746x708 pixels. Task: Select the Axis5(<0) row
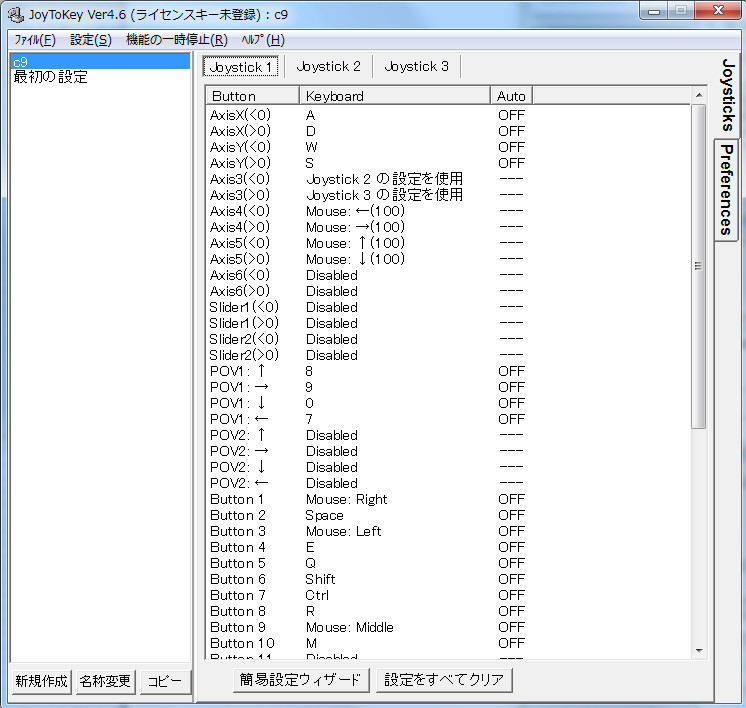tap(449, 243)
